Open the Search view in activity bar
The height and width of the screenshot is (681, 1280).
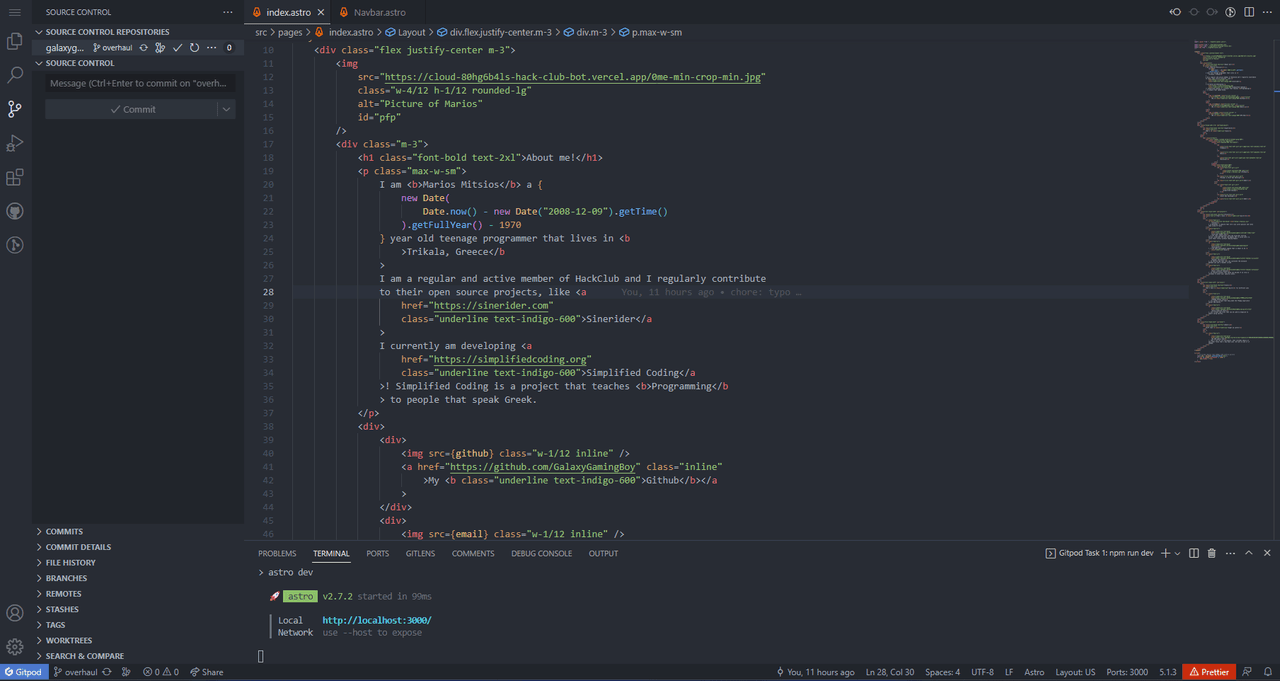tap(15, 75)
